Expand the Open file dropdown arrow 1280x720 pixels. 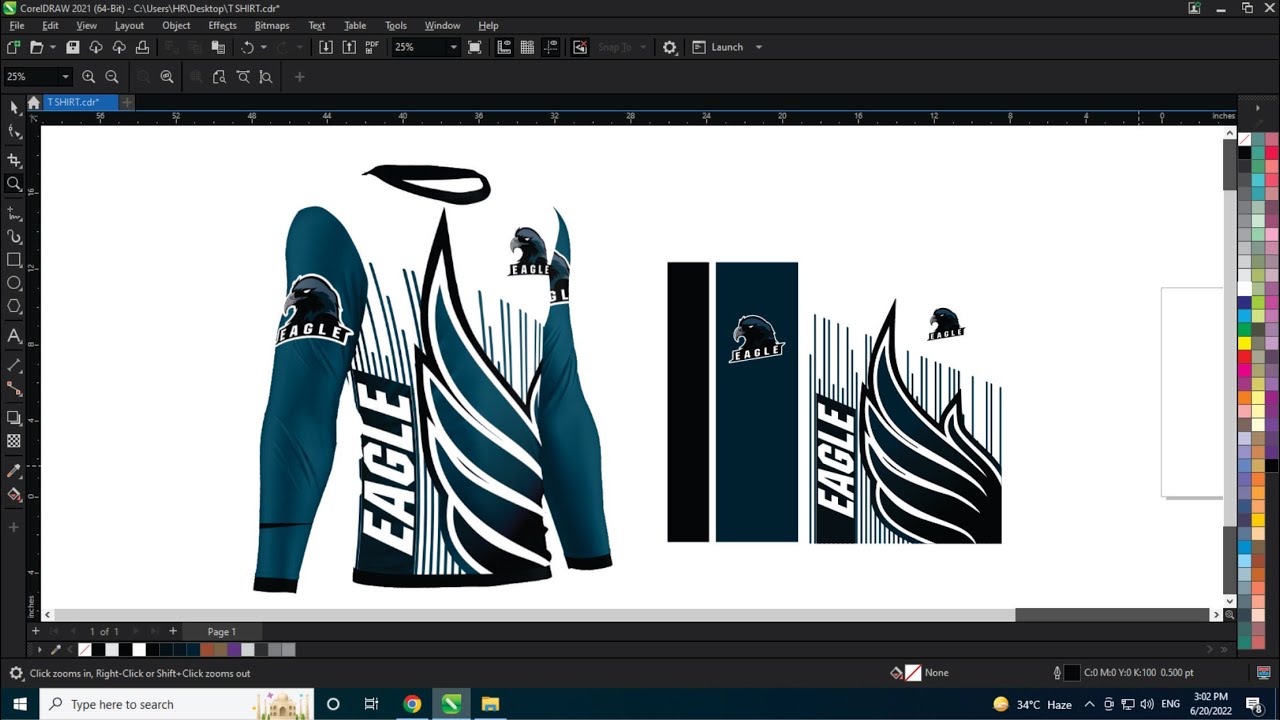(52, 47)
